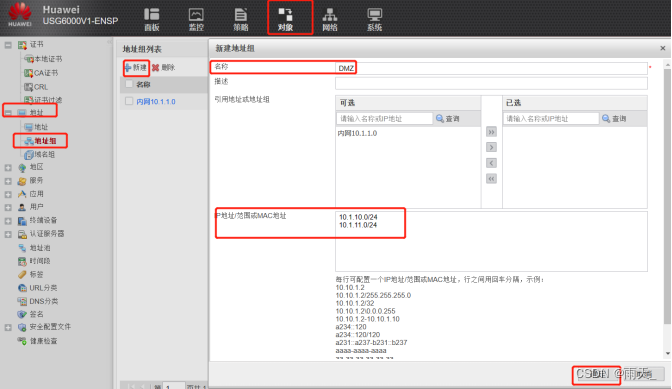Expand the 地区 region node
Viewport: 672px width, 389px height.
8,168
